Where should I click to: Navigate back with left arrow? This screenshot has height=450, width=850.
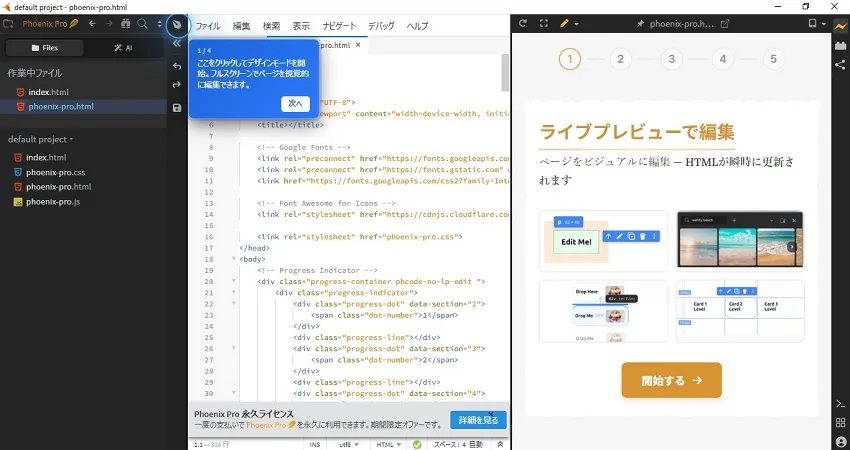(x=92, y=24)
